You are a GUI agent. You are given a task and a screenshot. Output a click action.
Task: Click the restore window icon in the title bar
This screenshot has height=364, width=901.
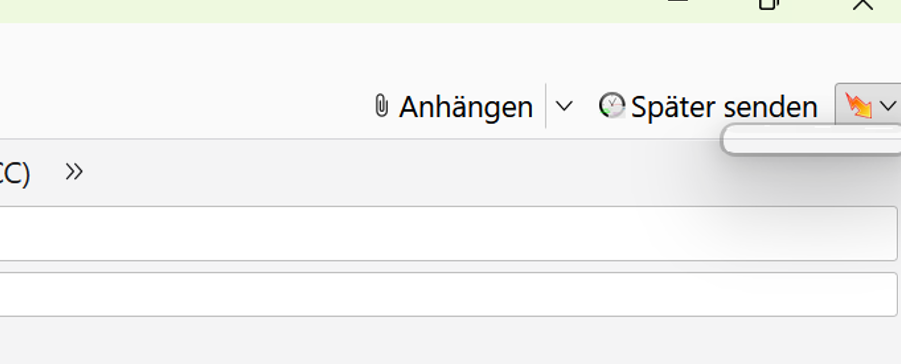[x=769, y=5]
